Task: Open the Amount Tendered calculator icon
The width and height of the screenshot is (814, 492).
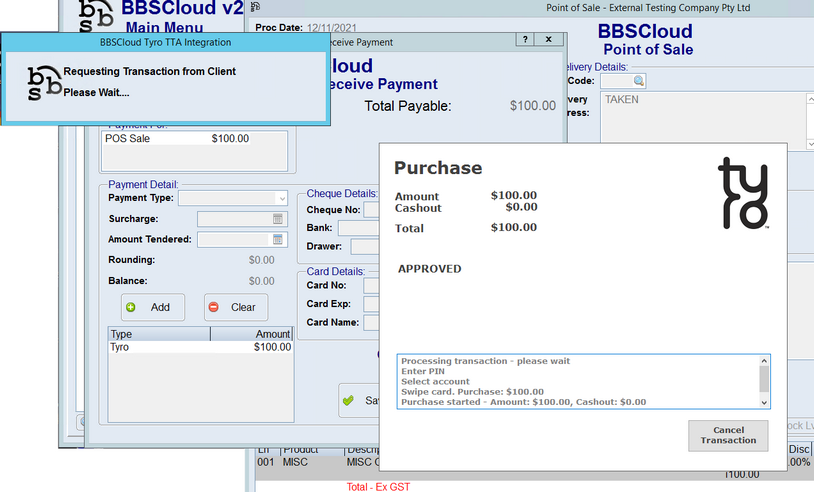Action: pos(278,240)
